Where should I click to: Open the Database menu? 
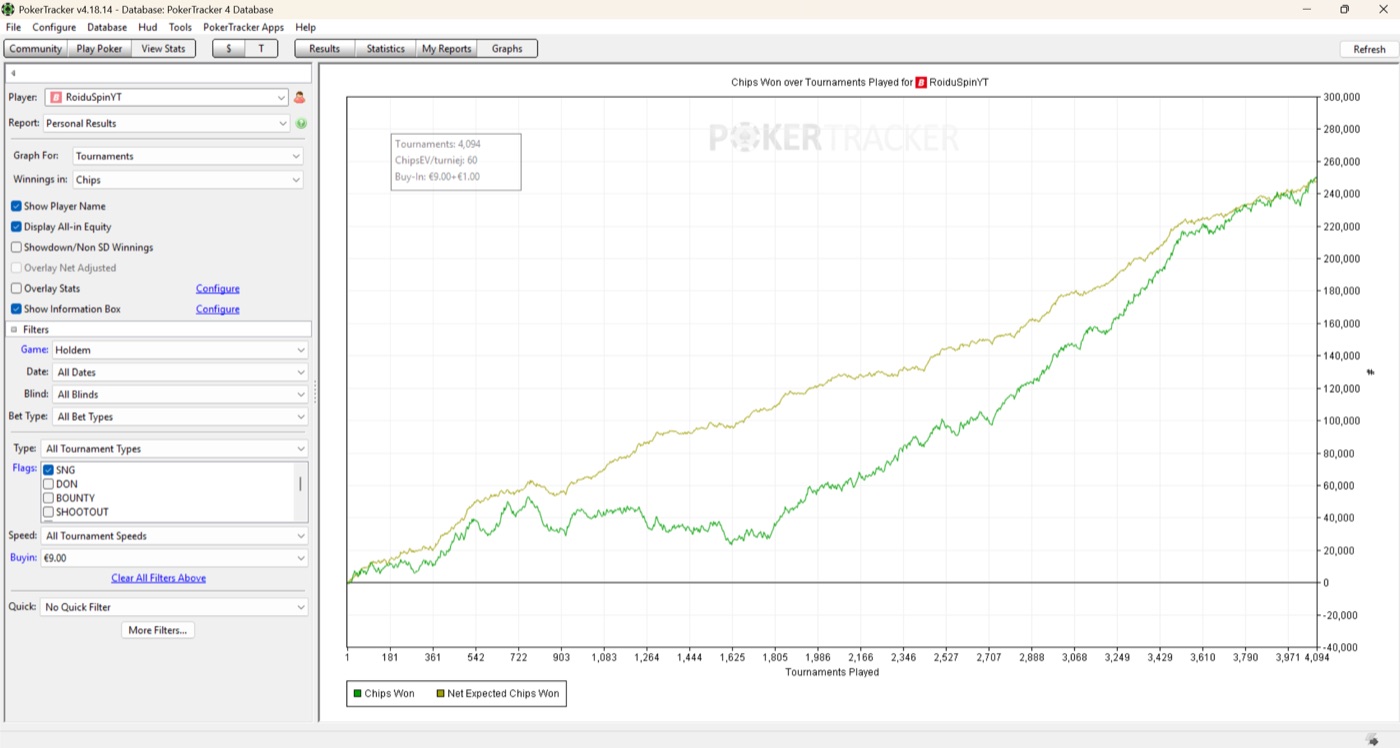(107, 27)
